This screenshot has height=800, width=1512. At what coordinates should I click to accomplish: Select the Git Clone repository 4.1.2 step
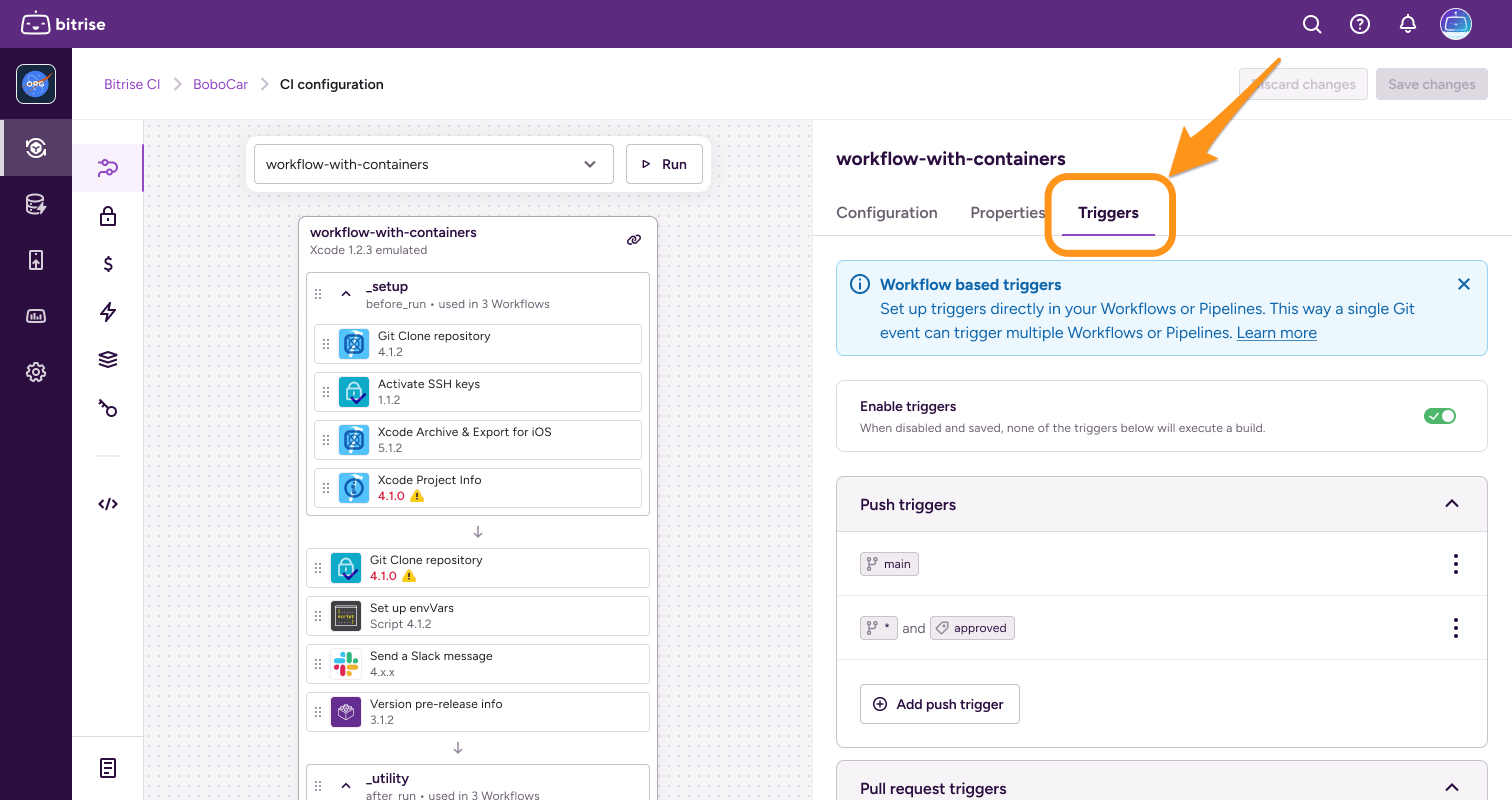click(478, 344)
